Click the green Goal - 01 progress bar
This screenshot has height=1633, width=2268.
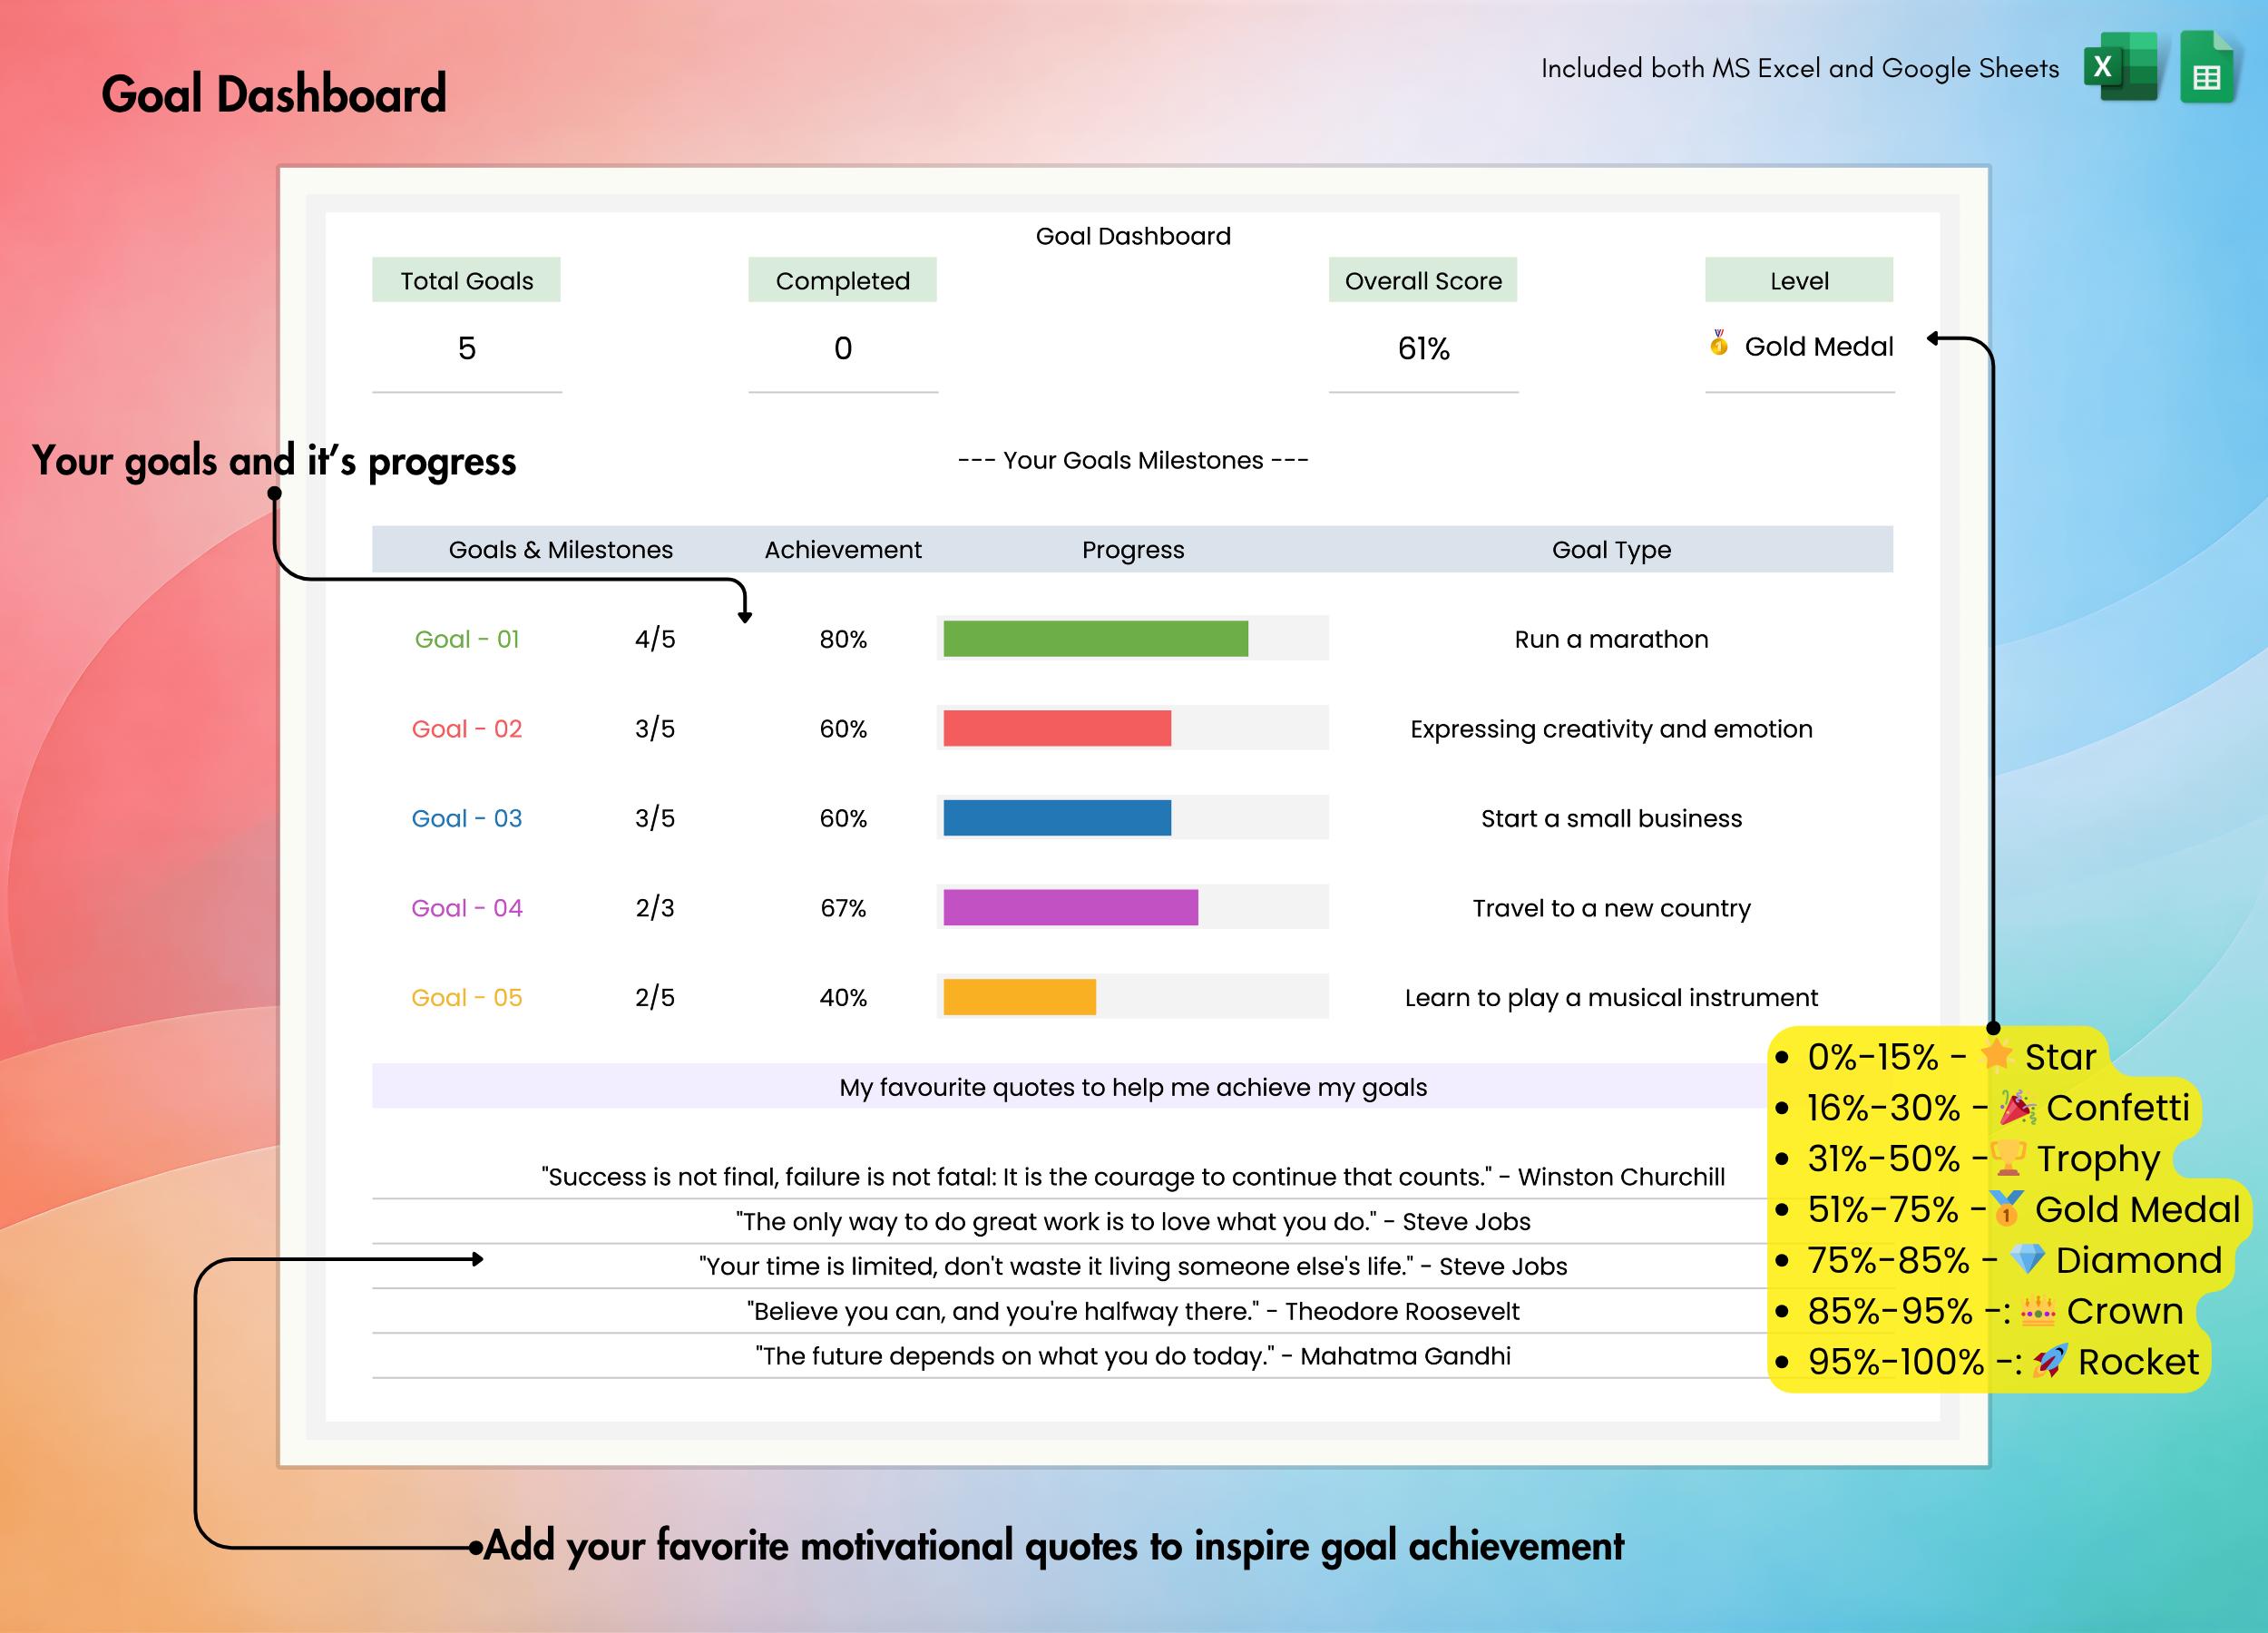1095,639
